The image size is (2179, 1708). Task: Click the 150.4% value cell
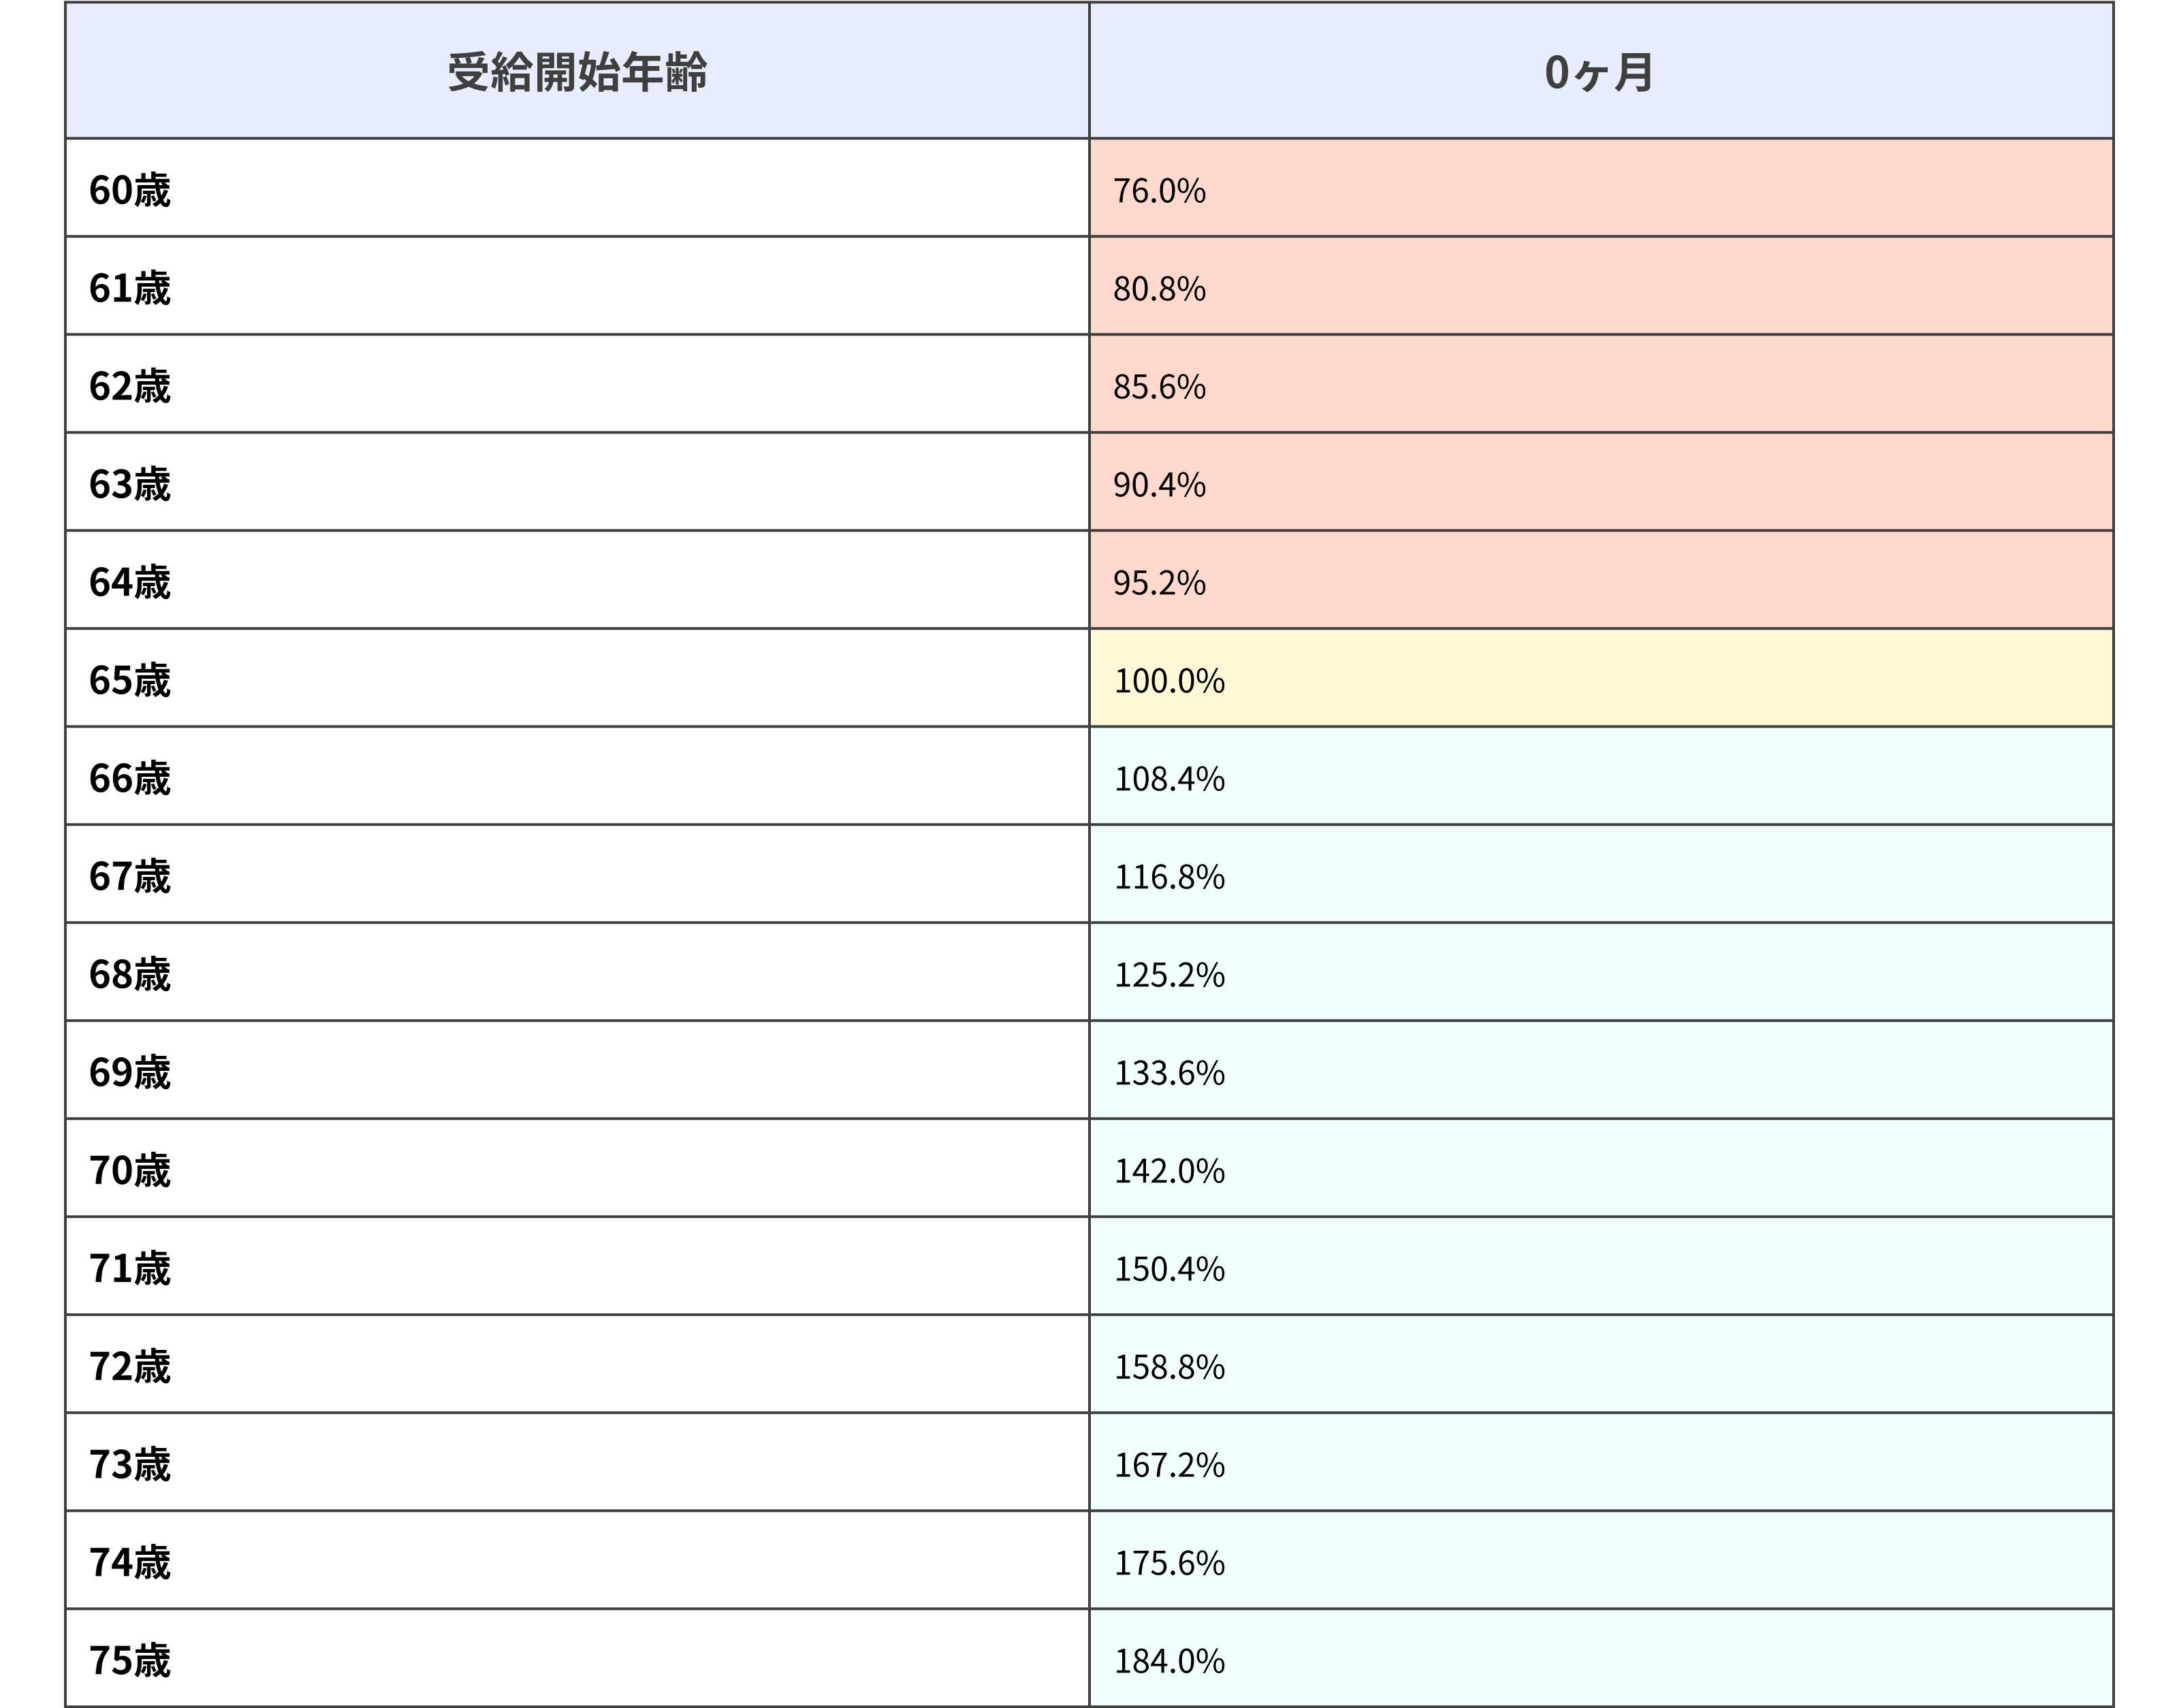(1169, 1268)
